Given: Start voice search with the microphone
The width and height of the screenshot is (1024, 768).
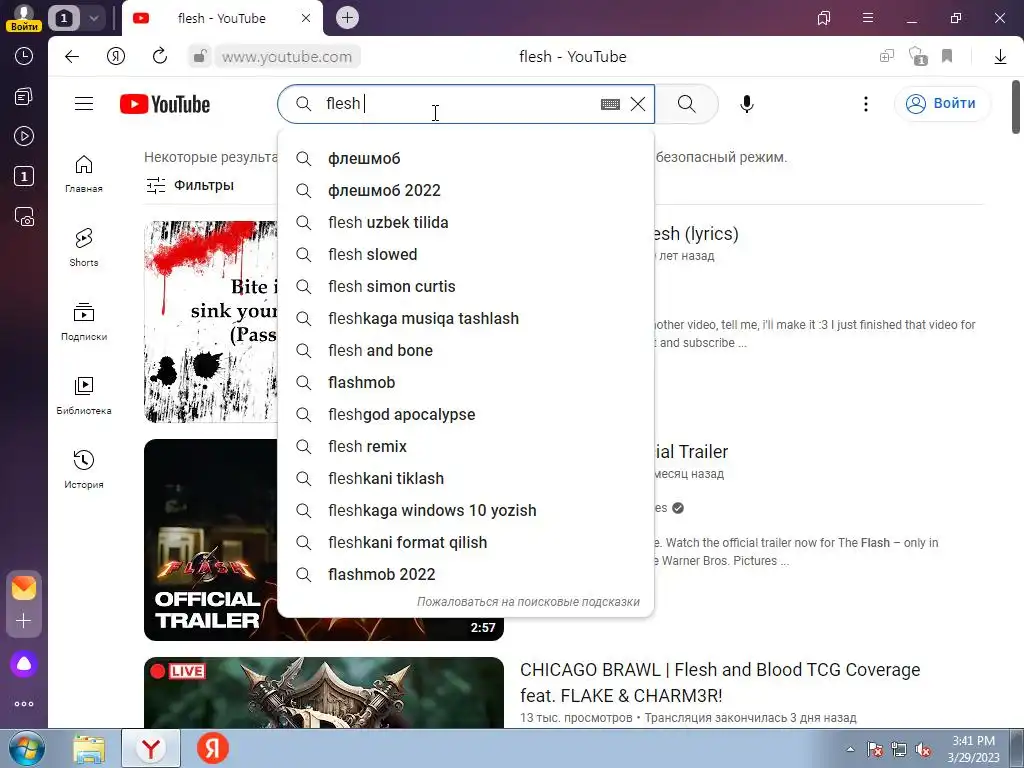Looking at the screenshot, I should coord(746,104).
